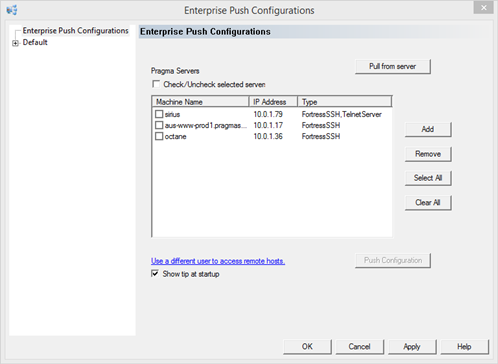The width and height of the screenshot is (498, 364).
Task: Open Use a different user link
Action: point(218,261)
